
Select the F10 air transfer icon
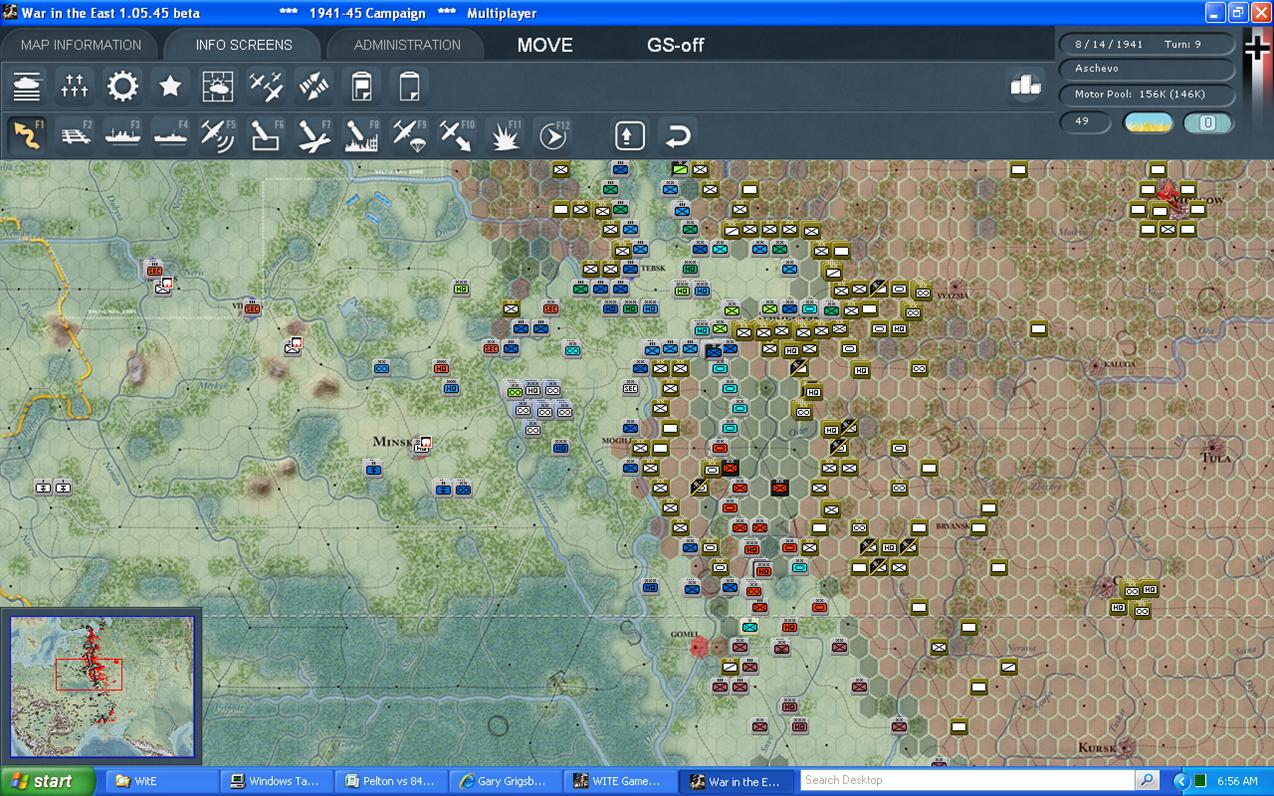pos(457,135)
